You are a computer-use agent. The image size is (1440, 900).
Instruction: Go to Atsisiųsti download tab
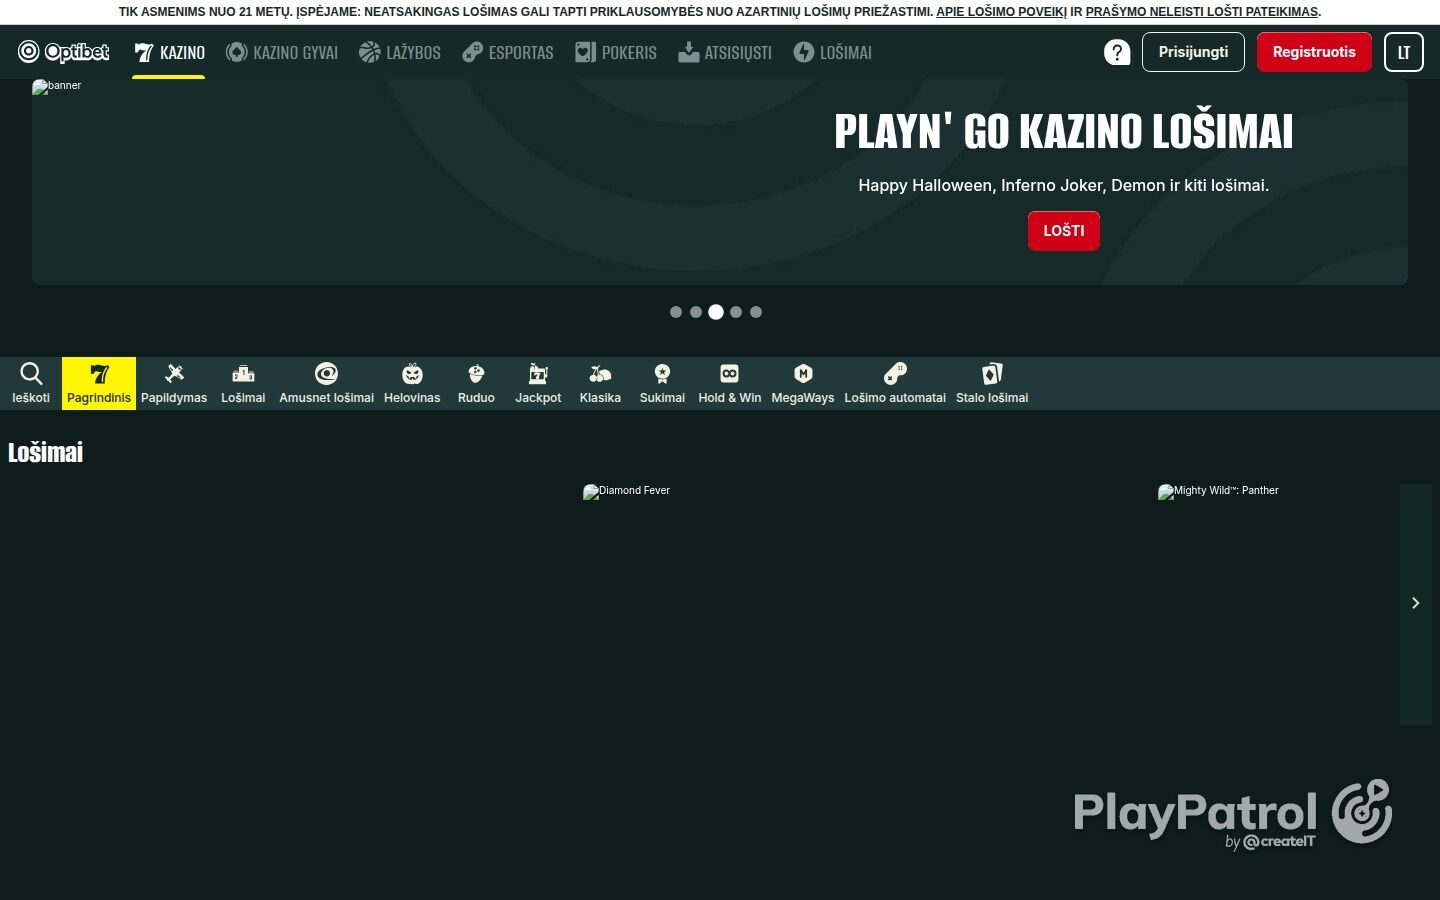pyautogui.click(x=725, y=52)
